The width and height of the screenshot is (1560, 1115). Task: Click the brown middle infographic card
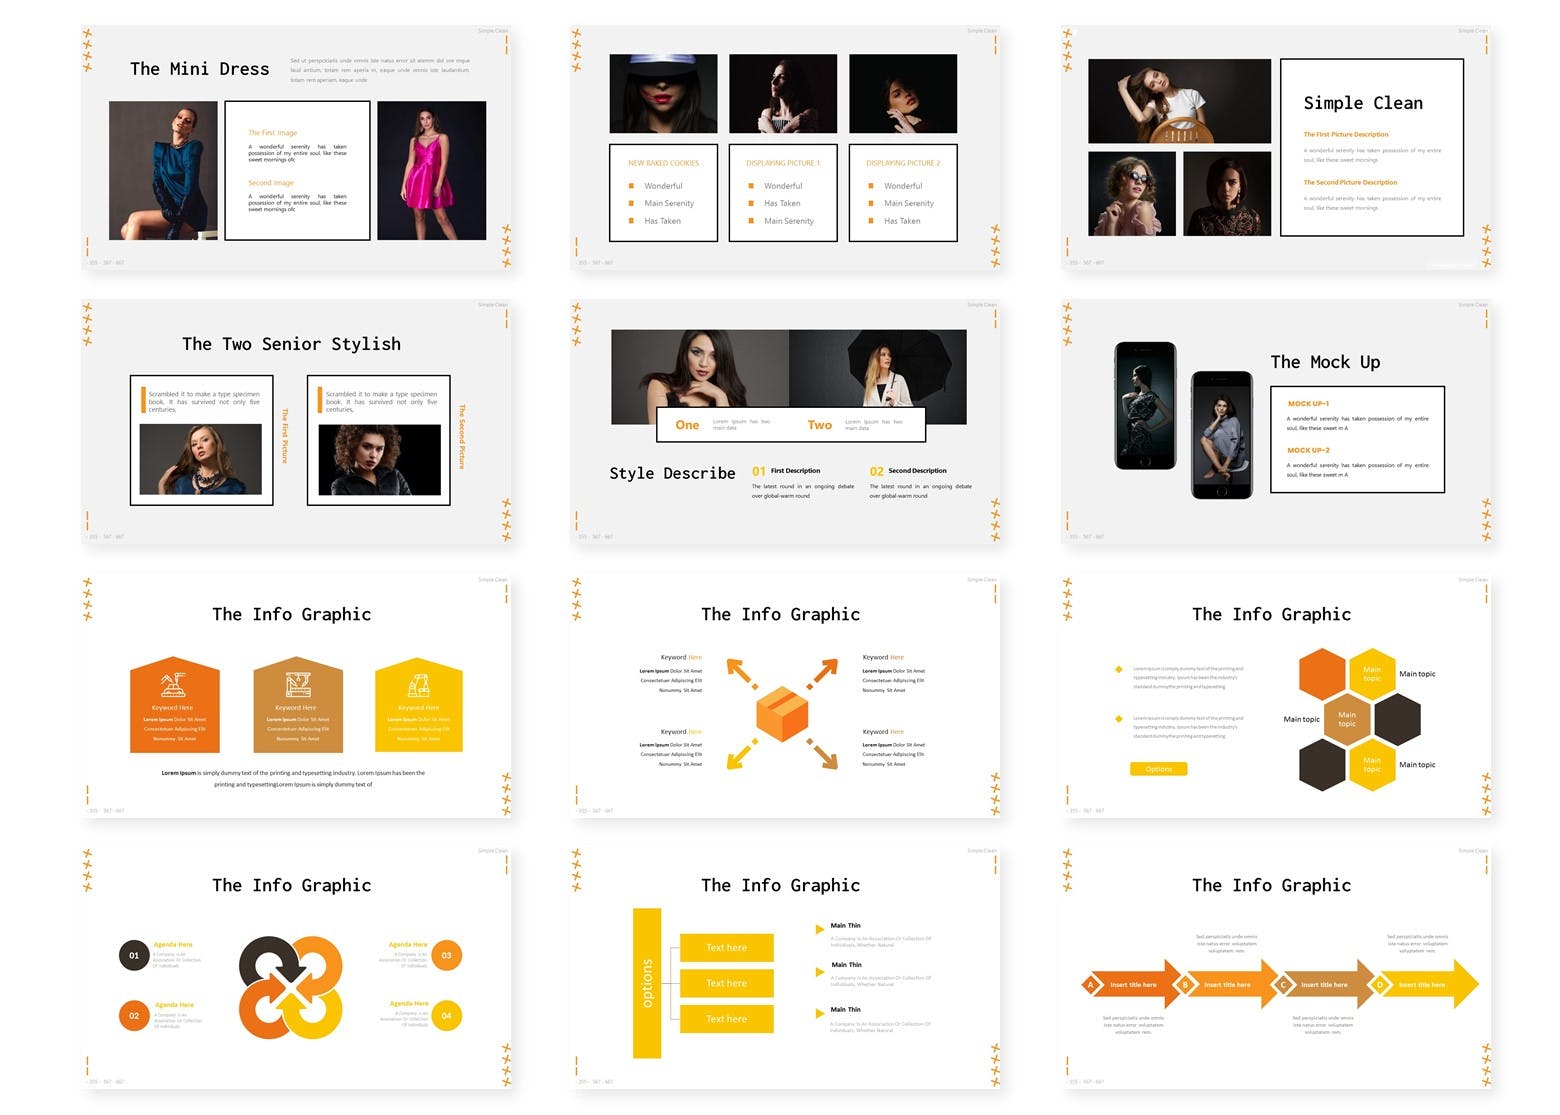pos(297,706)
